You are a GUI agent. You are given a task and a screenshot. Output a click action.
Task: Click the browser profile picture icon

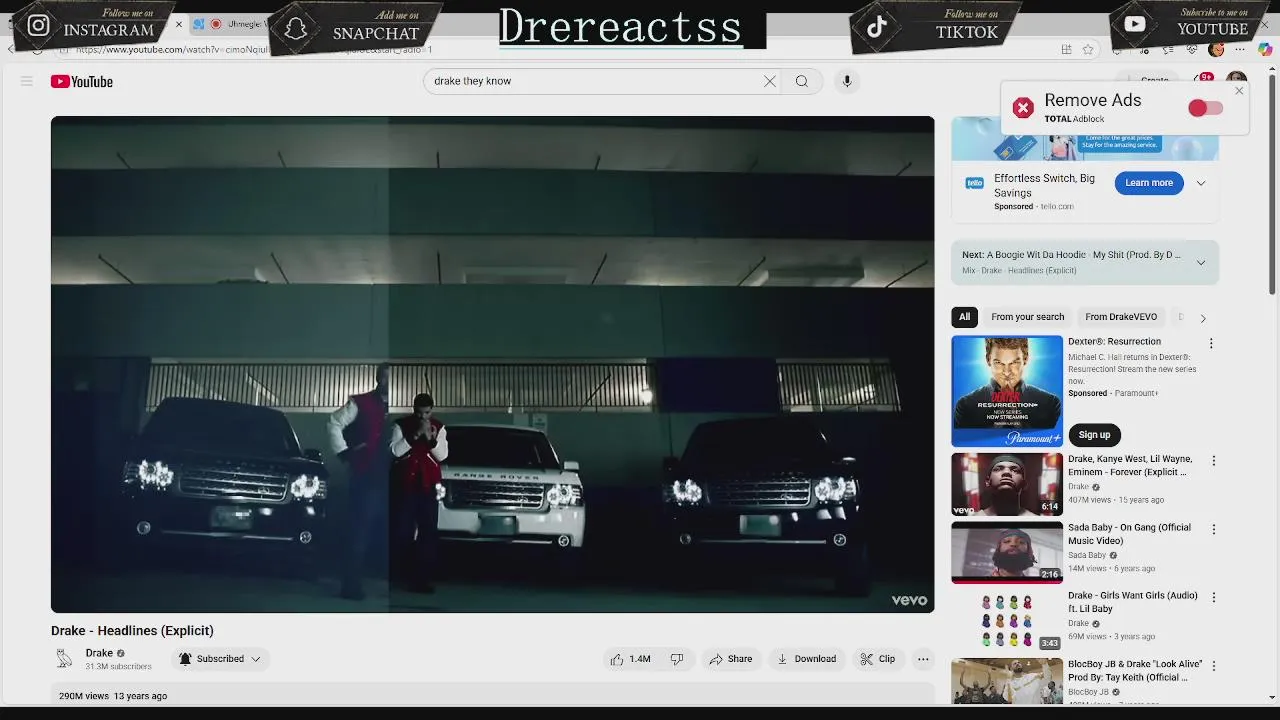1216,50
